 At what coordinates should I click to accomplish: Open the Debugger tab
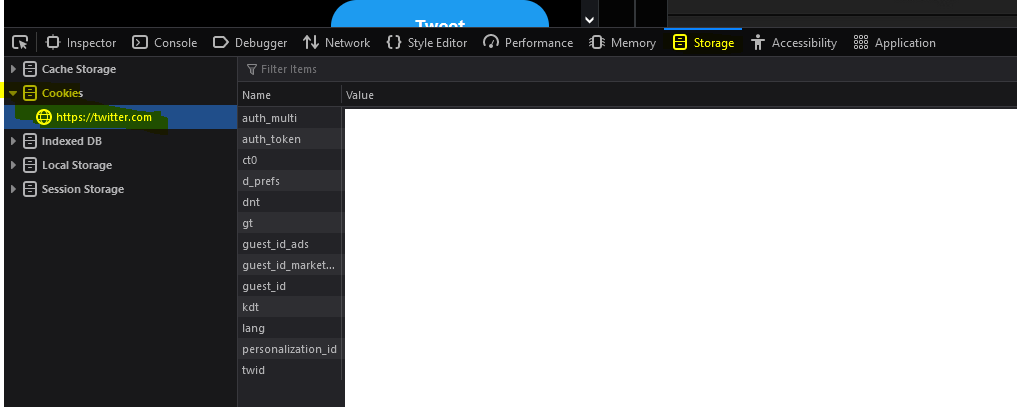250,43
